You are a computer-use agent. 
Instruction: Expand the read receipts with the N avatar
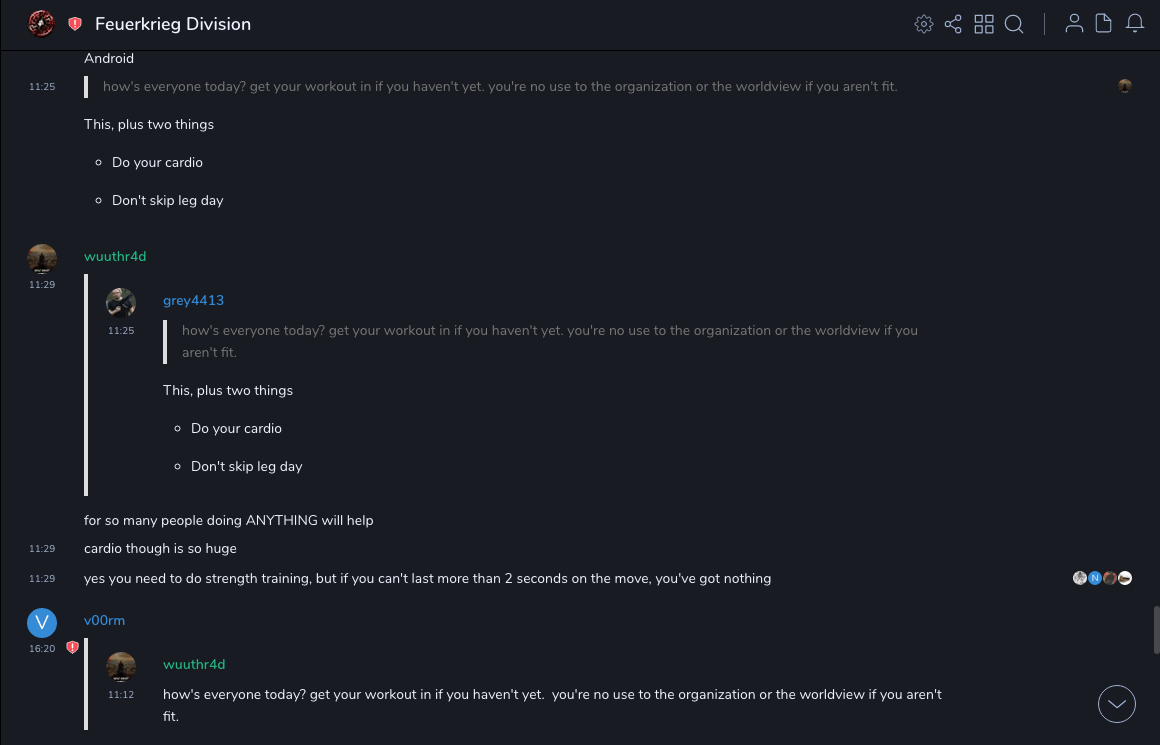click(x=1095, y=578)
